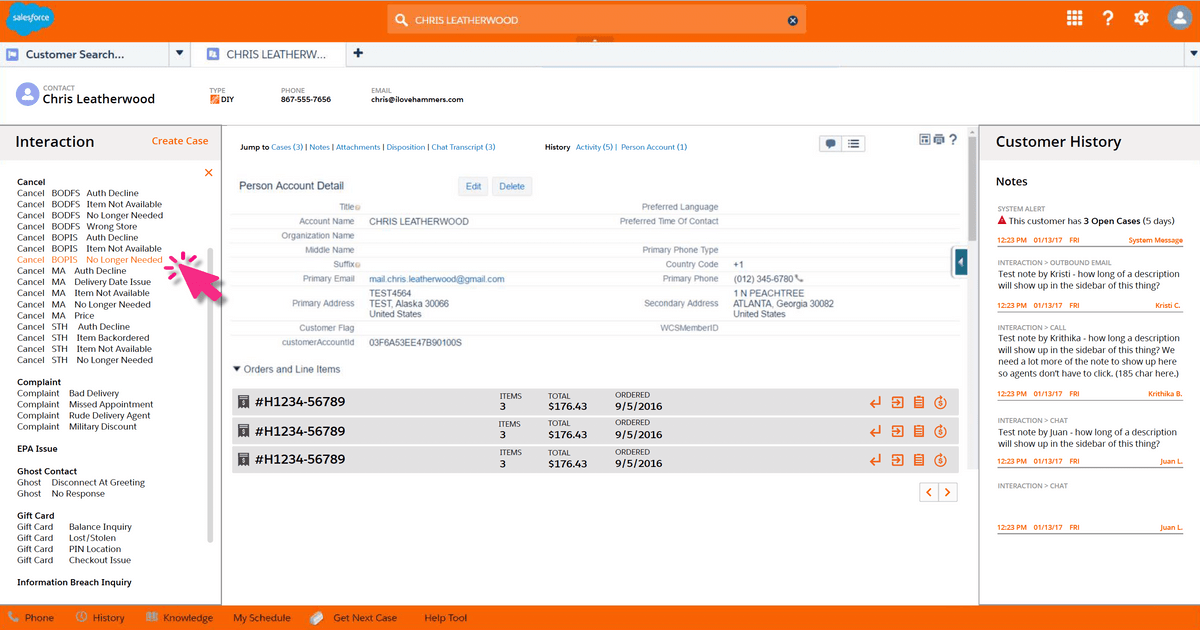The height and width of the screenshot is (630, 1200).
Task: Click the clipboard icon on second order row
Action: 918,431
